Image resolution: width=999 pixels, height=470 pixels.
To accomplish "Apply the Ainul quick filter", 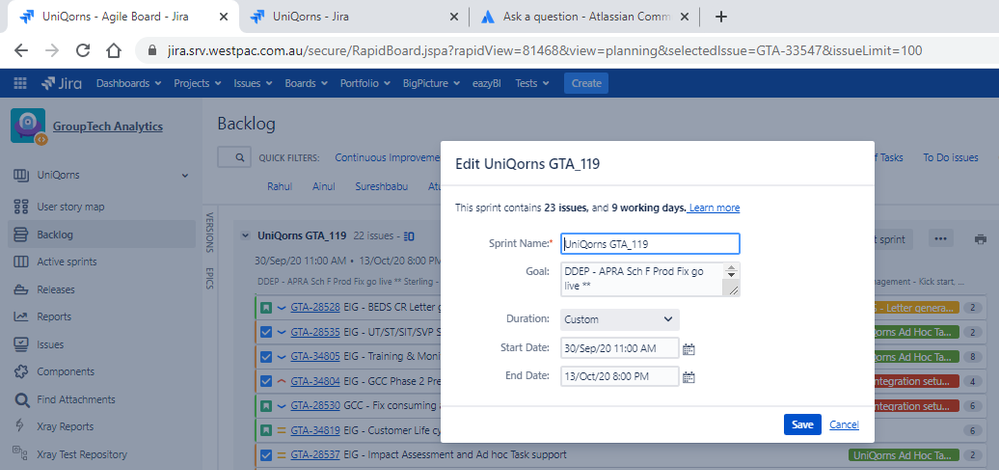I will tap(324, 187).
